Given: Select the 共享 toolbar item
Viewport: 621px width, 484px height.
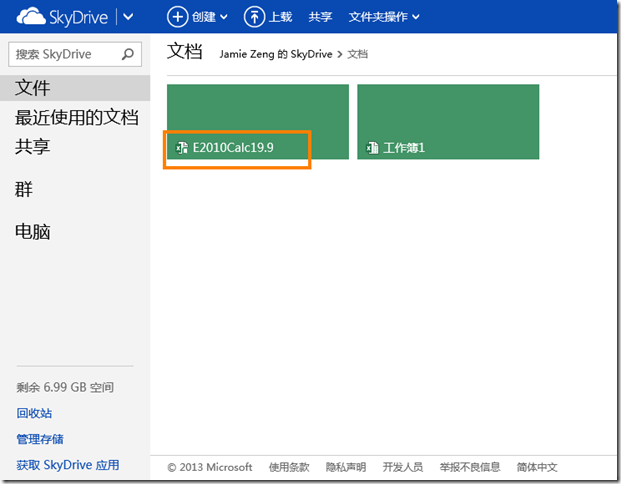Looking at the screenshot, I should pyautogui.click(x=320, y=17).
